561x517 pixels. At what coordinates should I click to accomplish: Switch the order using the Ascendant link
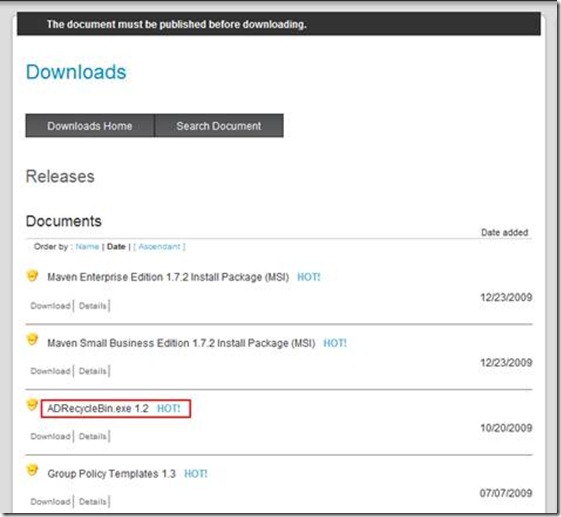click(x=159, y=247)
